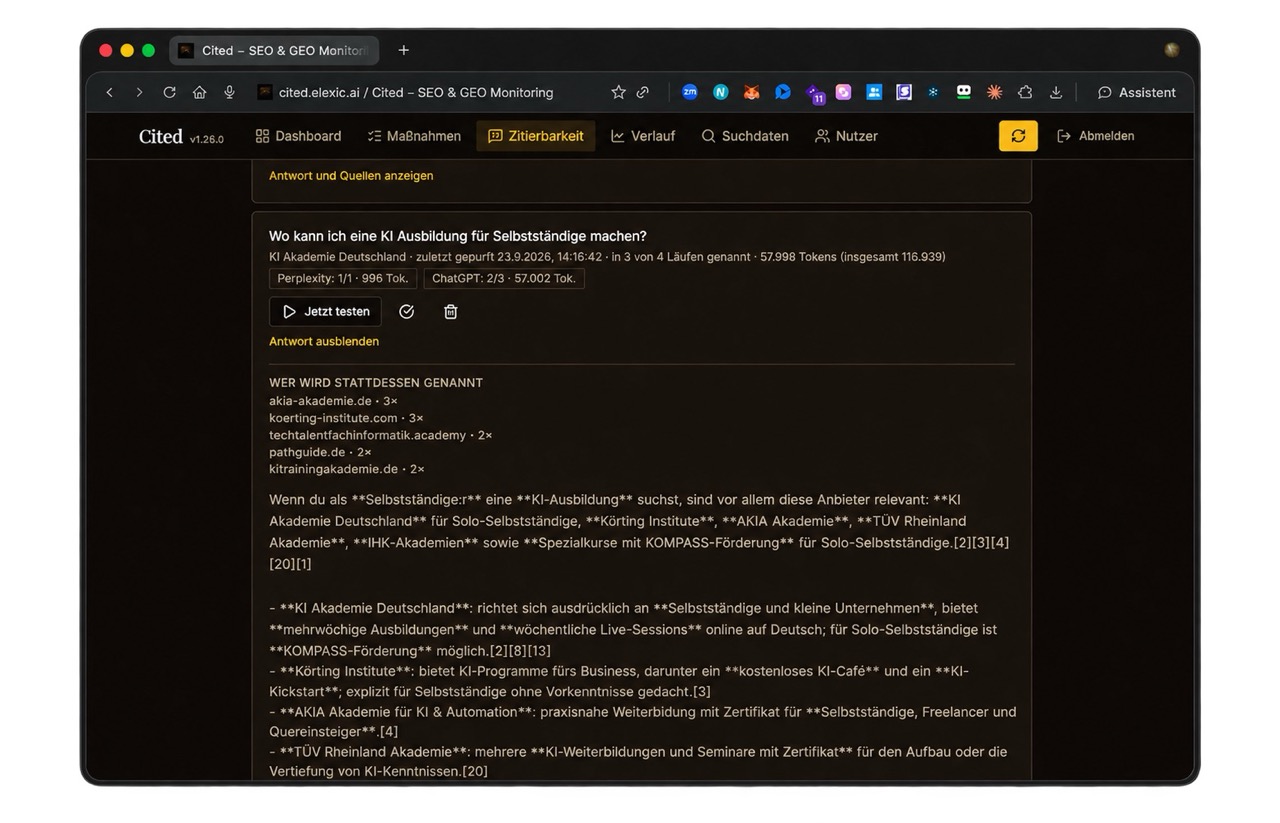The height and width of the screenshot is (823, 1280).
Task: Run the 'Jetzt testen' button
Action: tap(325, 312)
